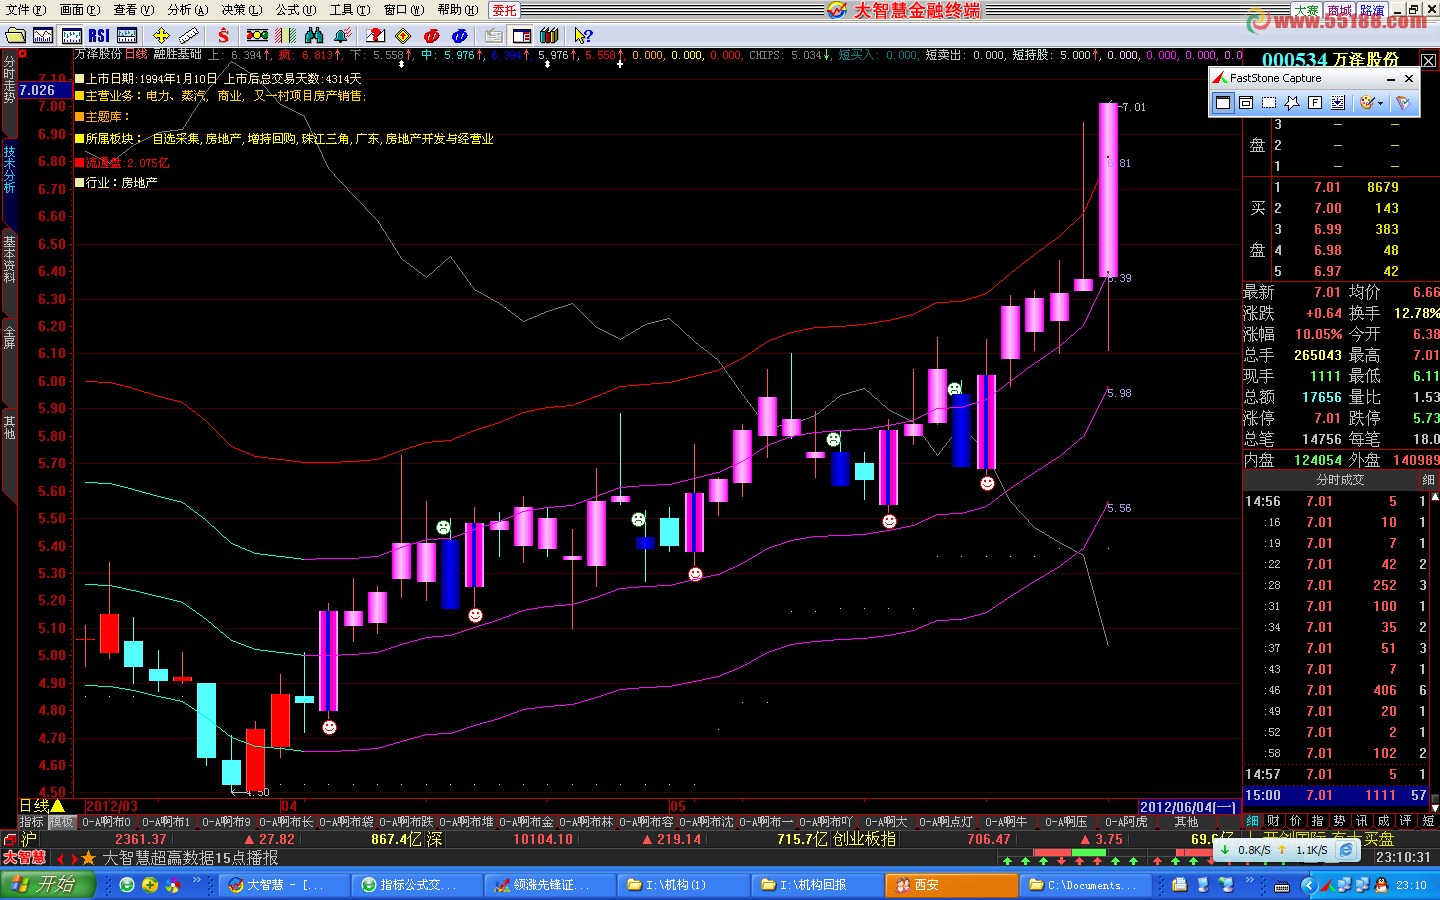Select the 其他 indicator tab
The height and width of the screenshot is (900, 1440).
click(x=1186, y=822)
